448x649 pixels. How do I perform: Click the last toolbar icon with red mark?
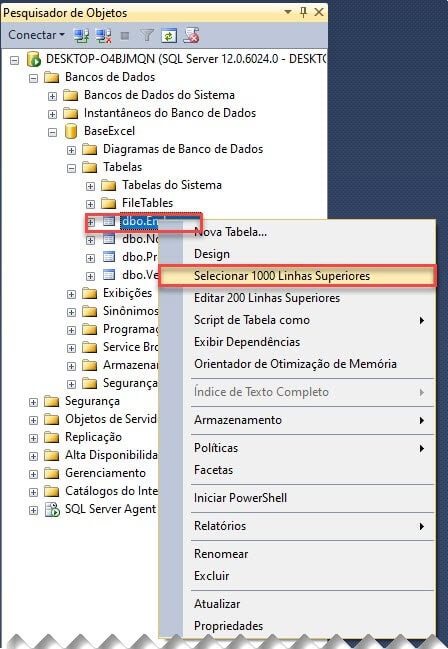point(192,36)
